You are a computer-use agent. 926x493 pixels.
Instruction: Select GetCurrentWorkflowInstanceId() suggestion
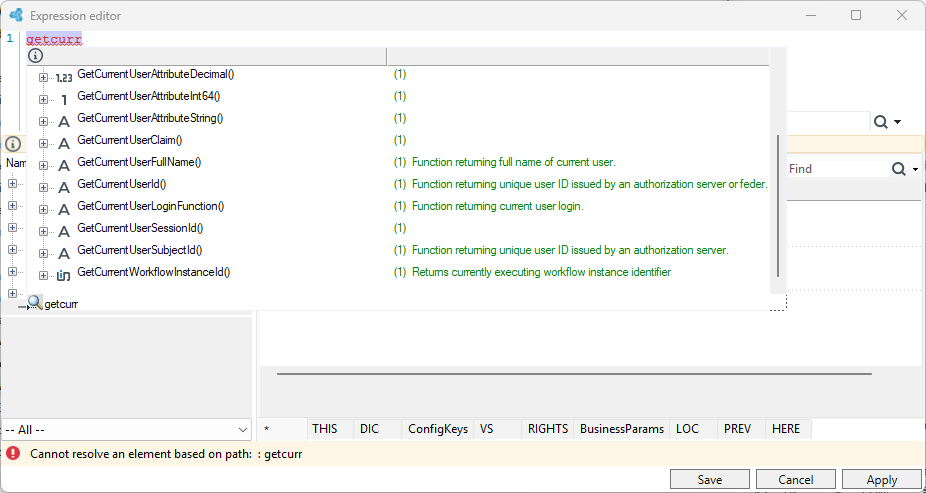point(154,272)
